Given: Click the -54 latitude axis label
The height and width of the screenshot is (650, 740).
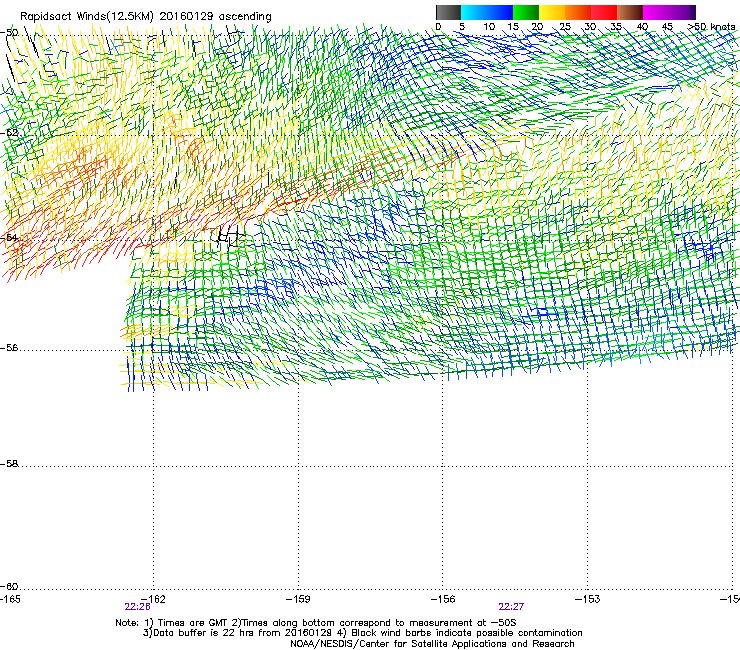Looking at the screenshot, I should tap(10, 237).
